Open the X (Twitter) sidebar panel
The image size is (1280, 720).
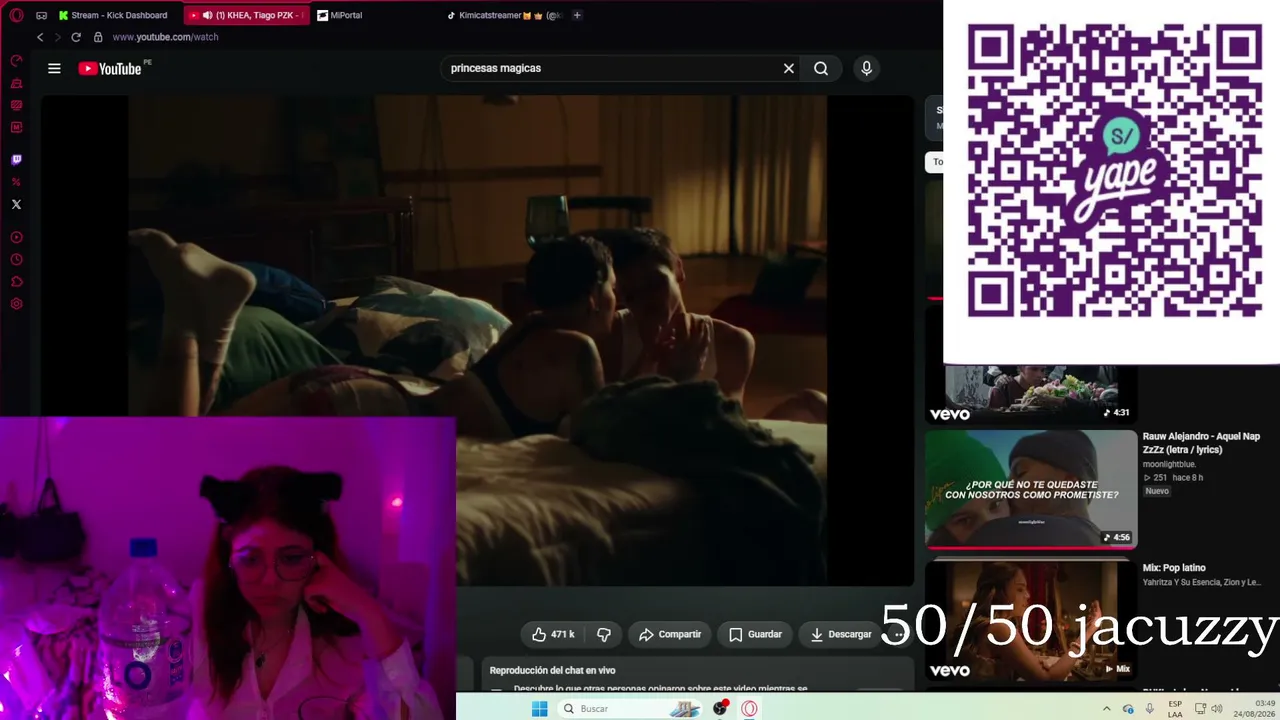[x=16, y=204]
